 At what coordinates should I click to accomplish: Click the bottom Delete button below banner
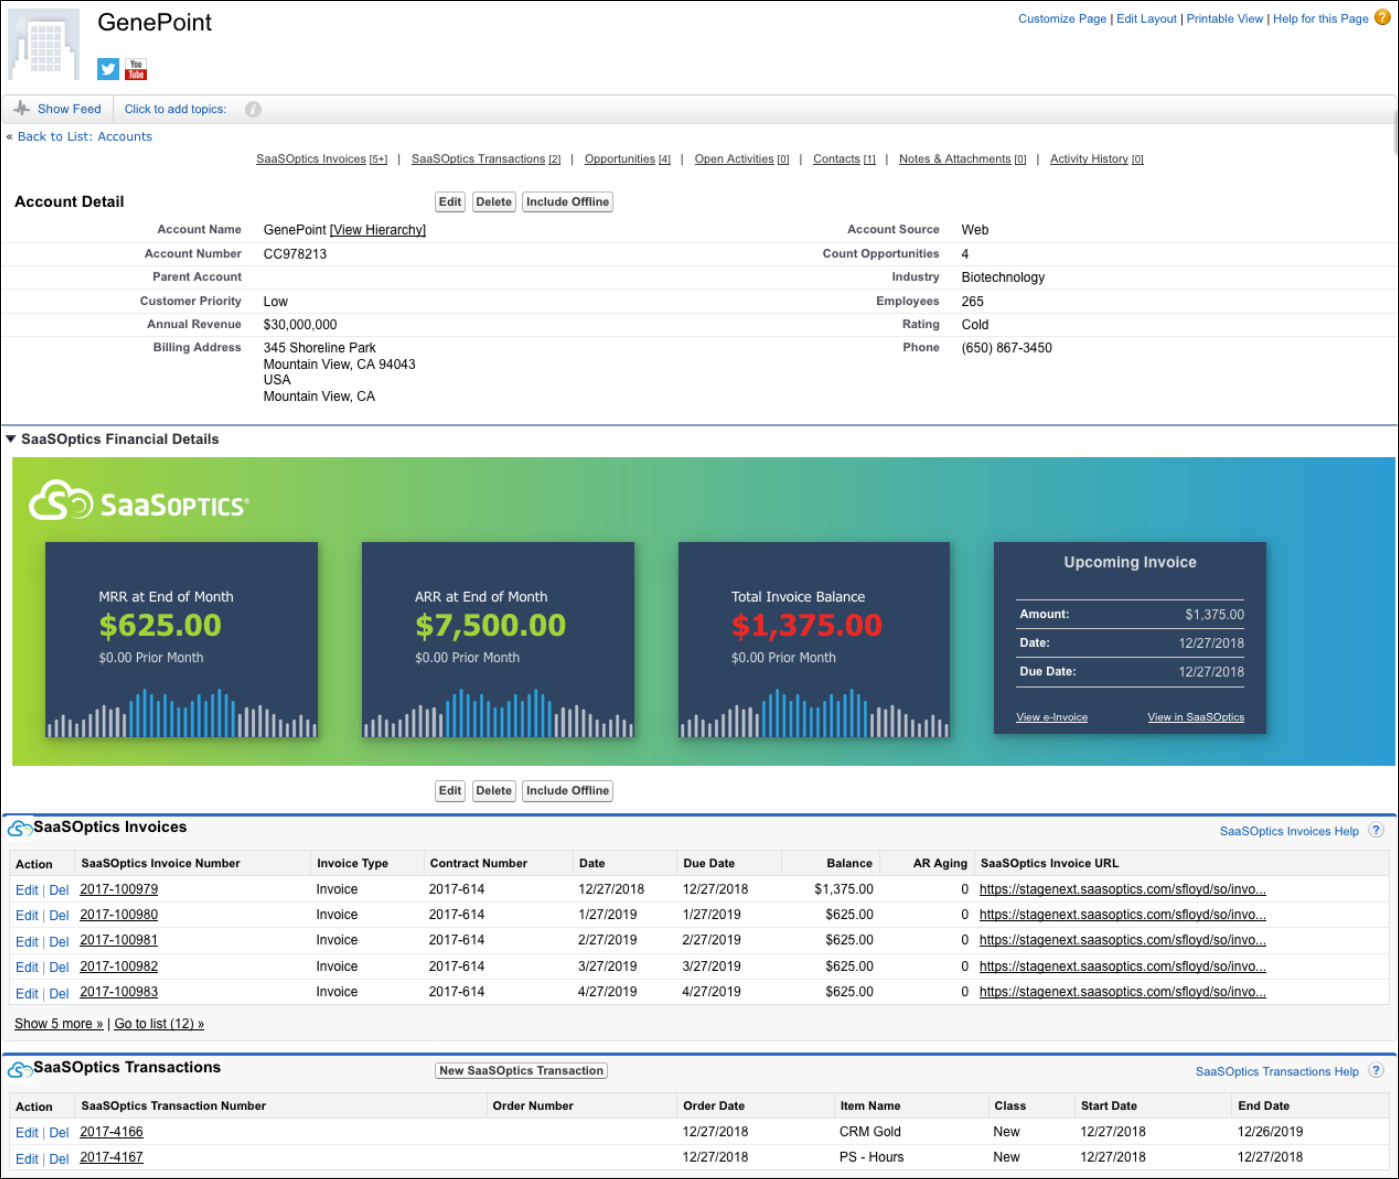click(494, 791)
